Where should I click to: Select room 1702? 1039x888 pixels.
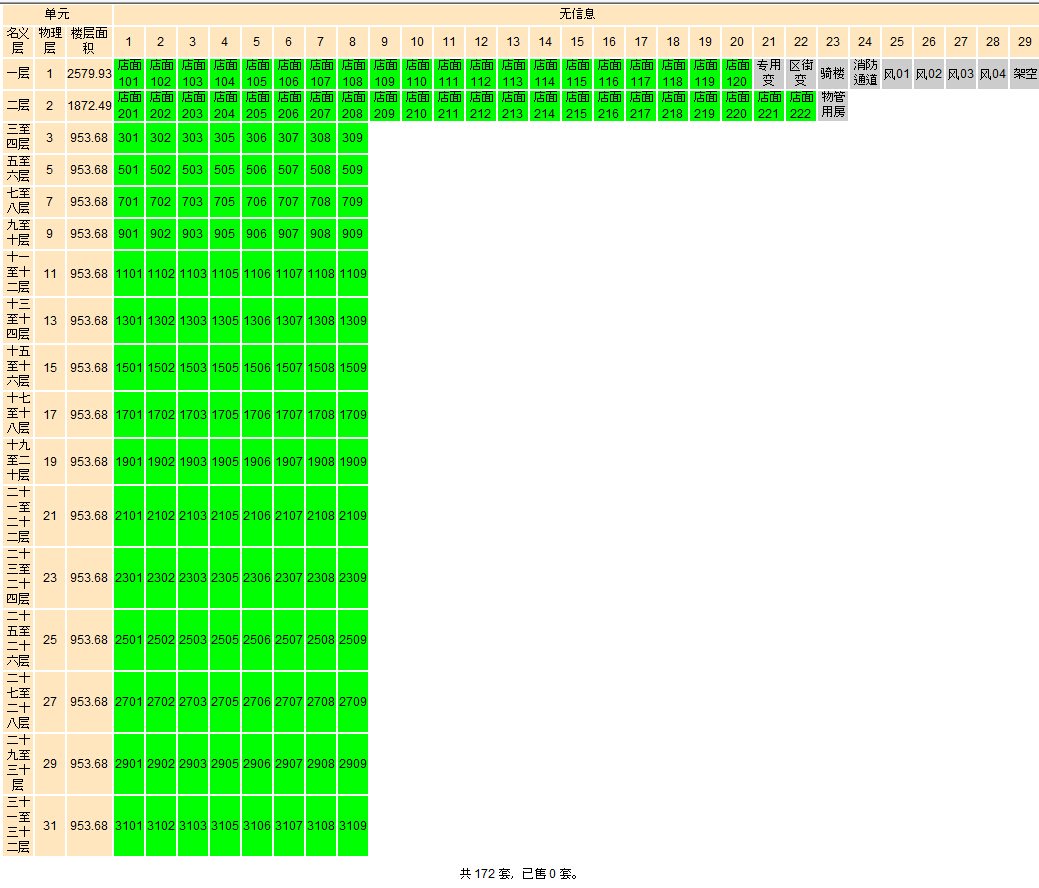[160, 415]
